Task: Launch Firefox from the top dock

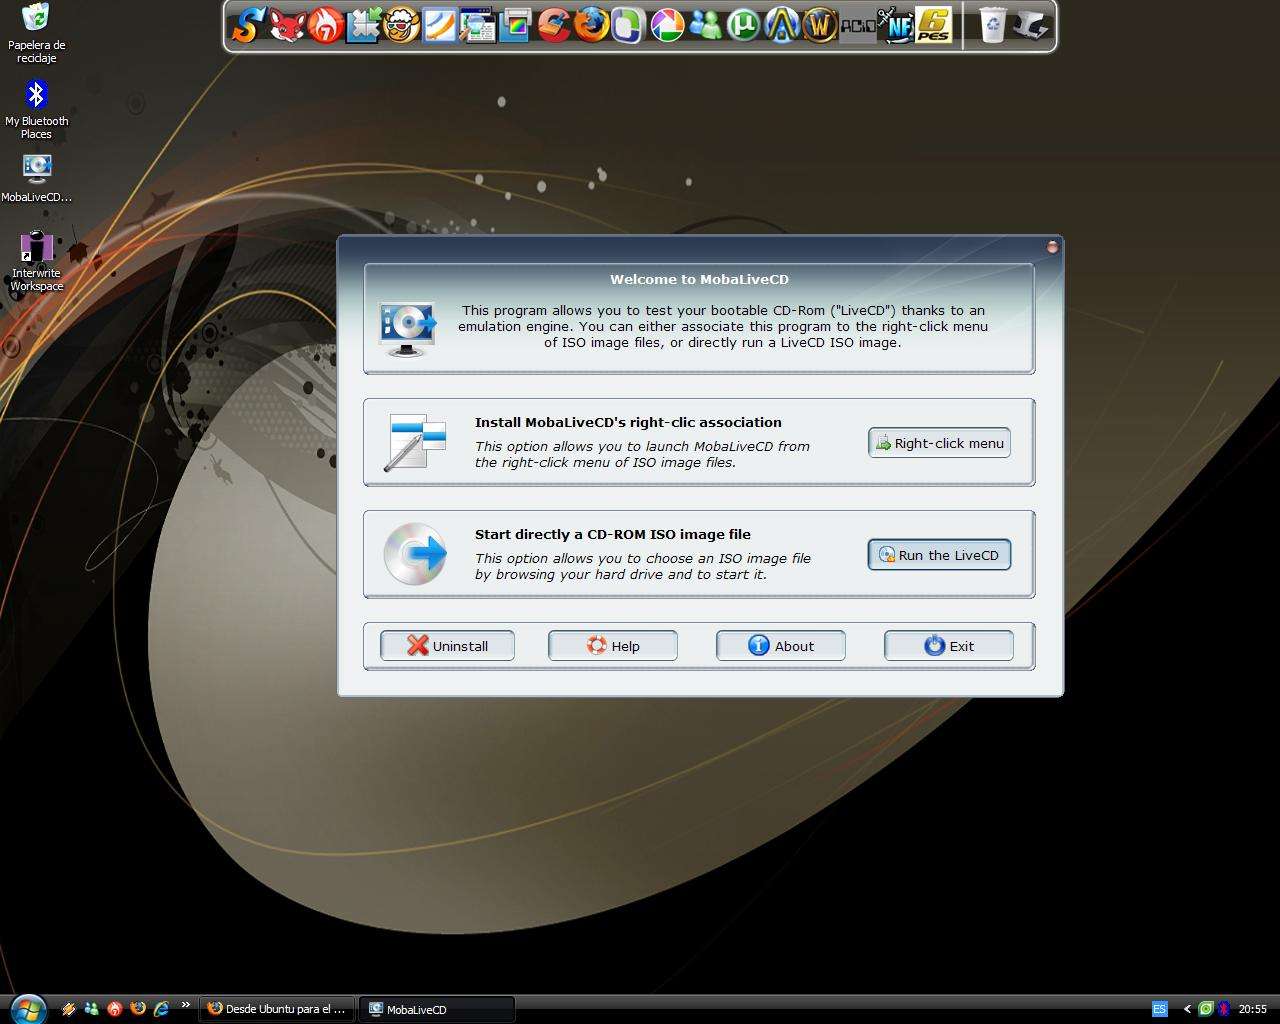Action: pos(591,25)
